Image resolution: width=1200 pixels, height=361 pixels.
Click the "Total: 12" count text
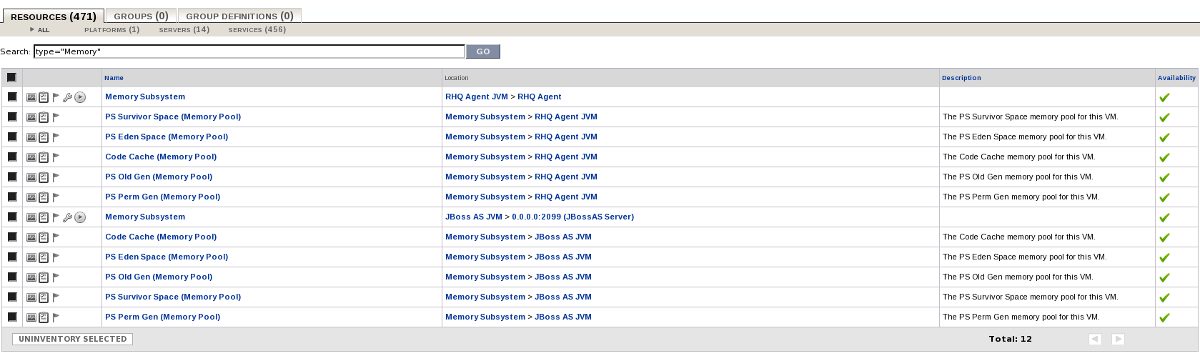coord(1009,339)
